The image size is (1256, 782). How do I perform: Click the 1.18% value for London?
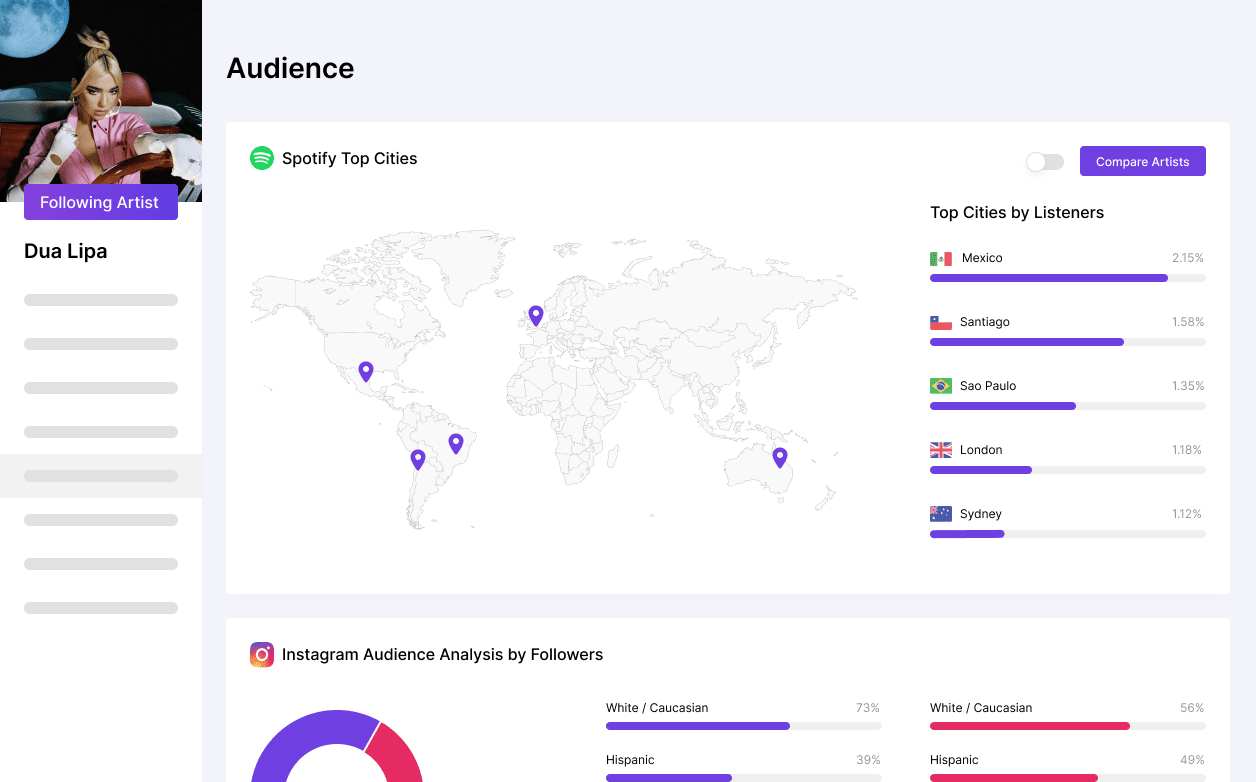pyautogui.click(x=1188, y=450)
